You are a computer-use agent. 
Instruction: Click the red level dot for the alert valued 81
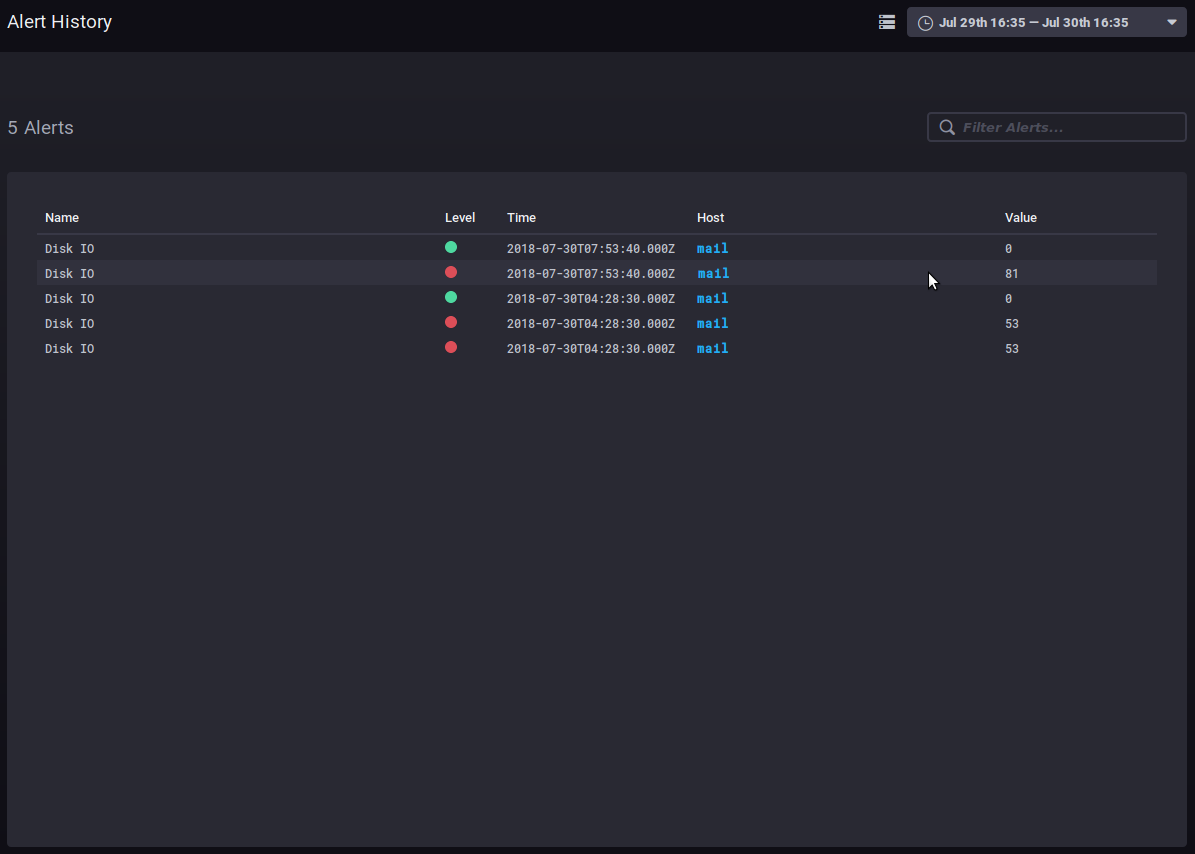pyautogui.click(x=451, y=272)
